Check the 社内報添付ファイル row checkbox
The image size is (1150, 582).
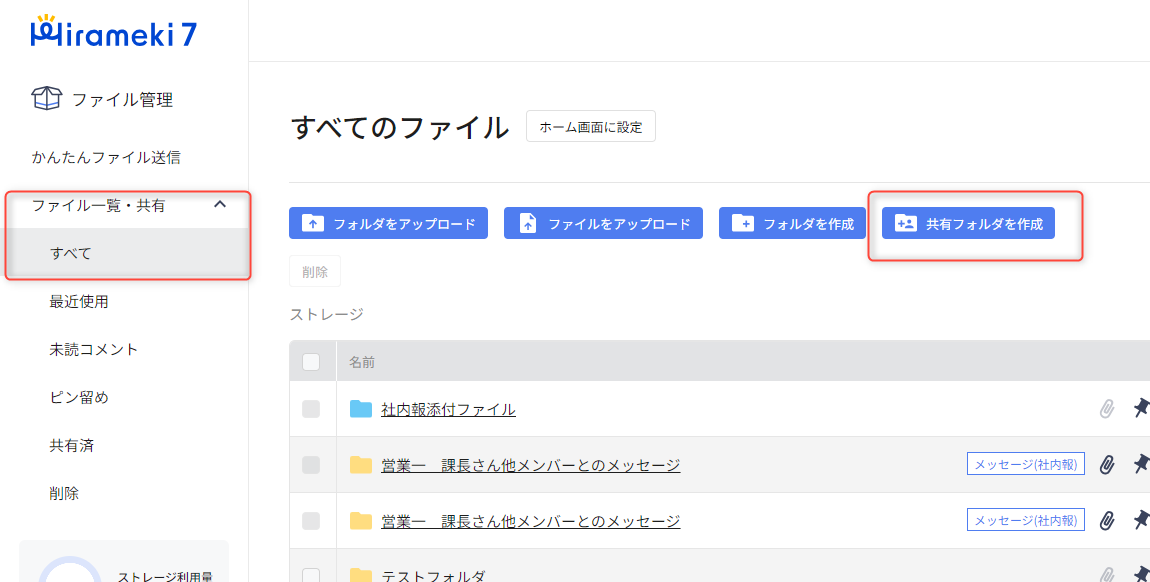(311, 409)
